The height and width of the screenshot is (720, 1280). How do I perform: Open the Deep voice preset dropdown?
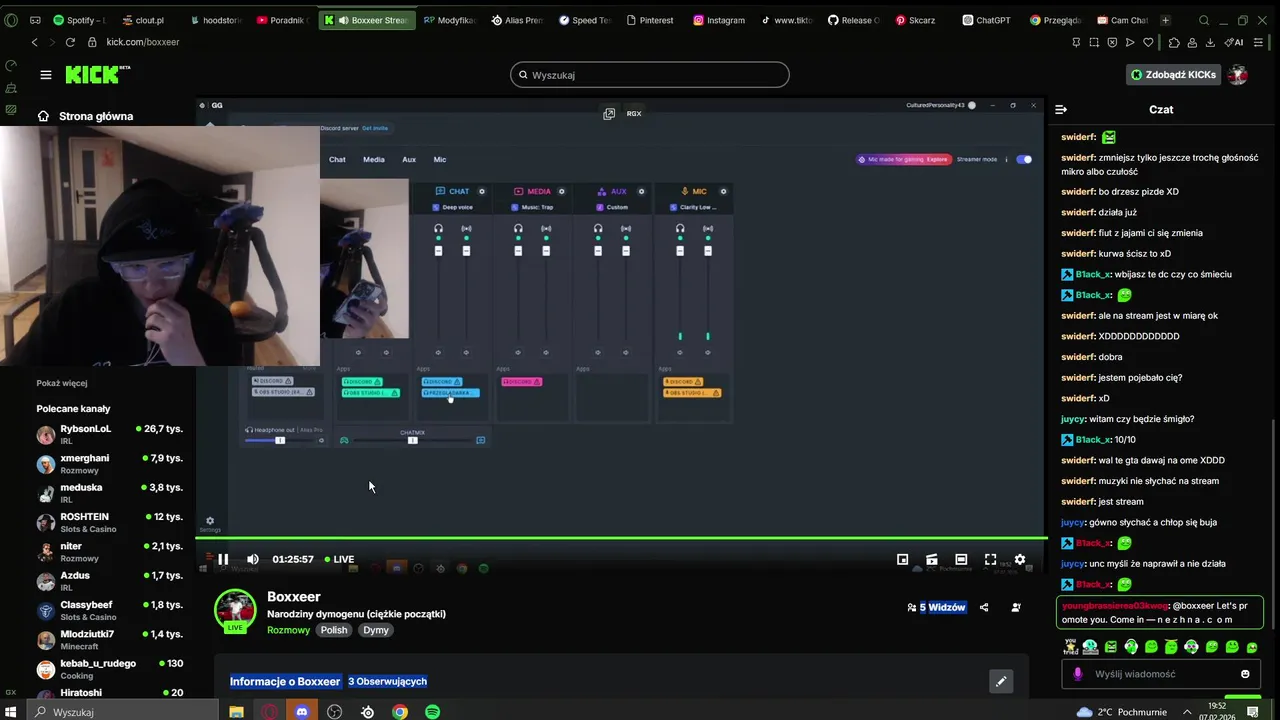(454, 207)
